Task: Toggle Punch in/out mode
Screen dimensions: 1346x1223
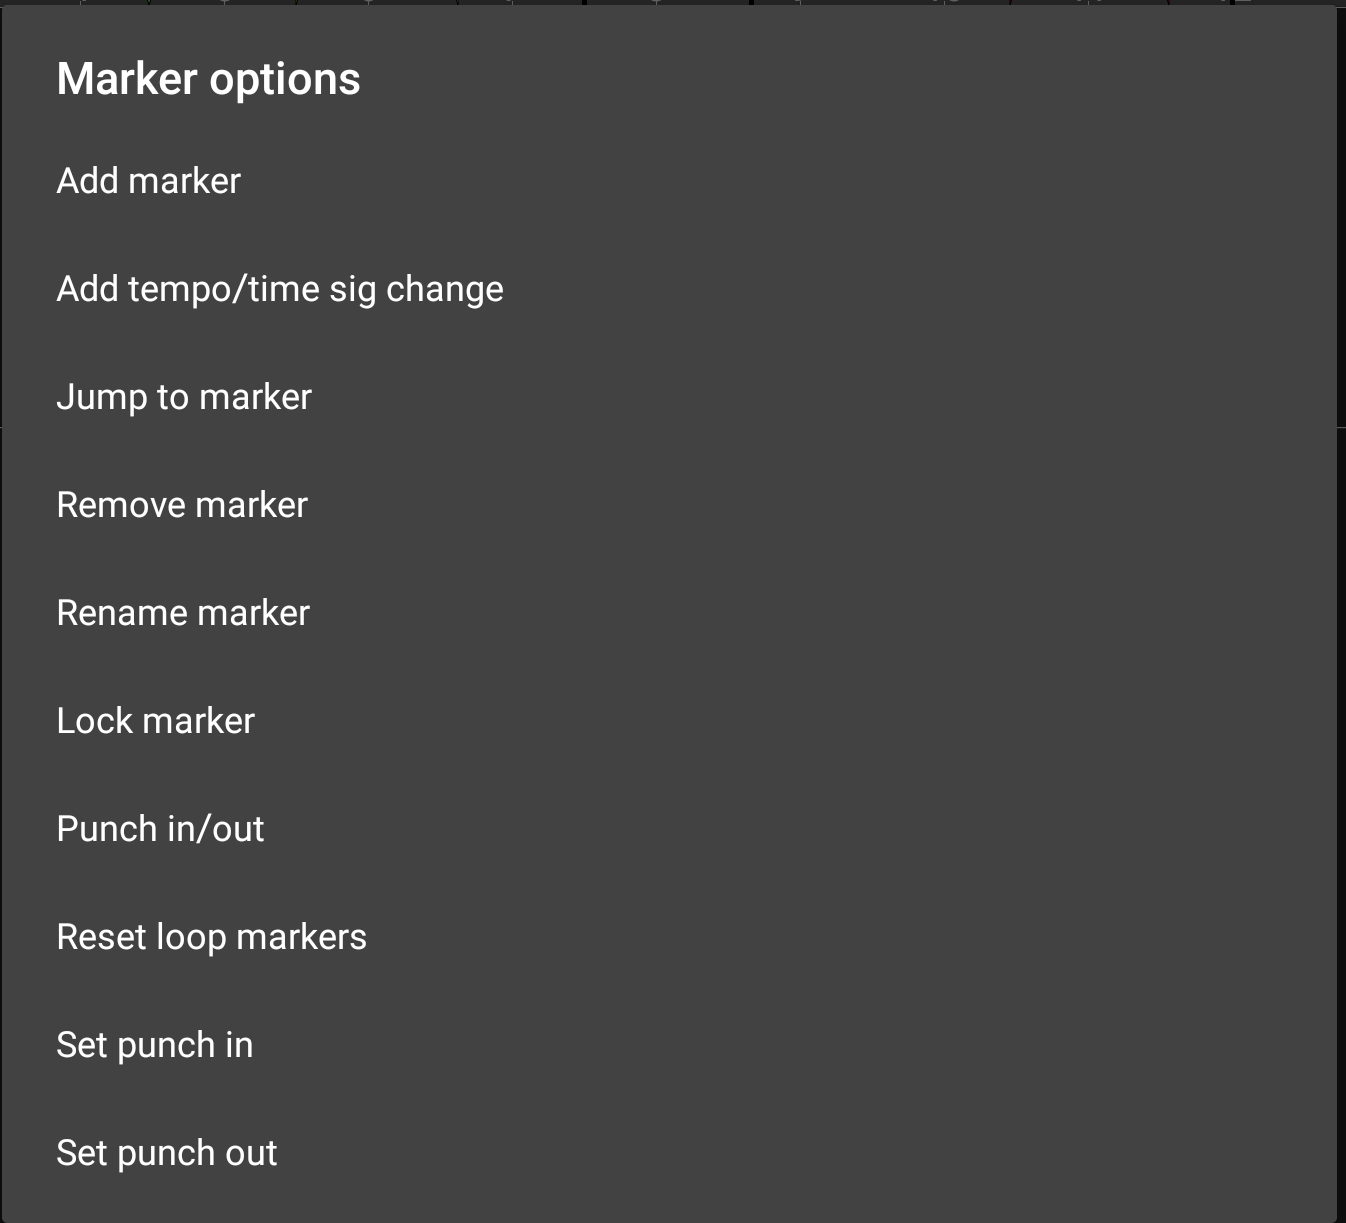Action: [160, 829]
